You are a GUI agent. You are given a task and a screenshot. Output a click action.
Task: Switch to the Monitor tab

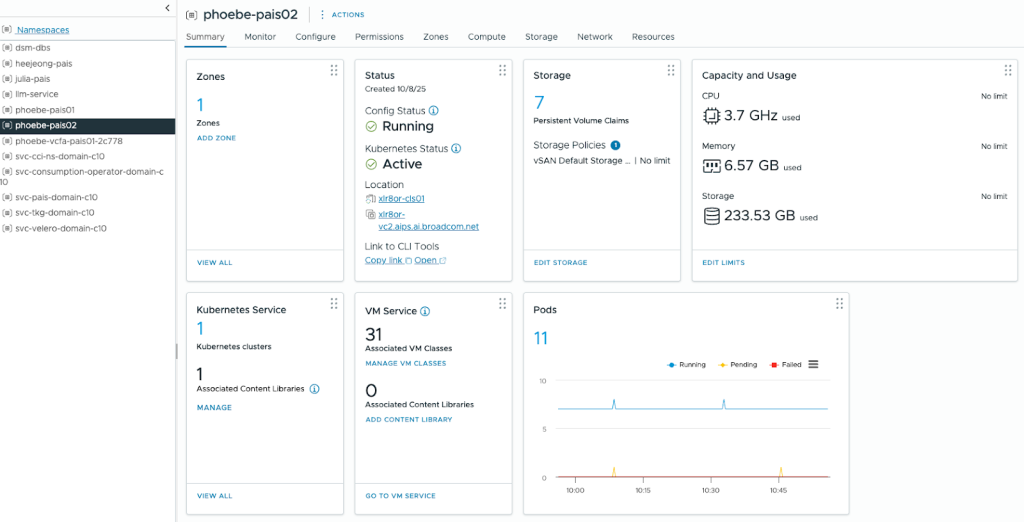(260, 37)
